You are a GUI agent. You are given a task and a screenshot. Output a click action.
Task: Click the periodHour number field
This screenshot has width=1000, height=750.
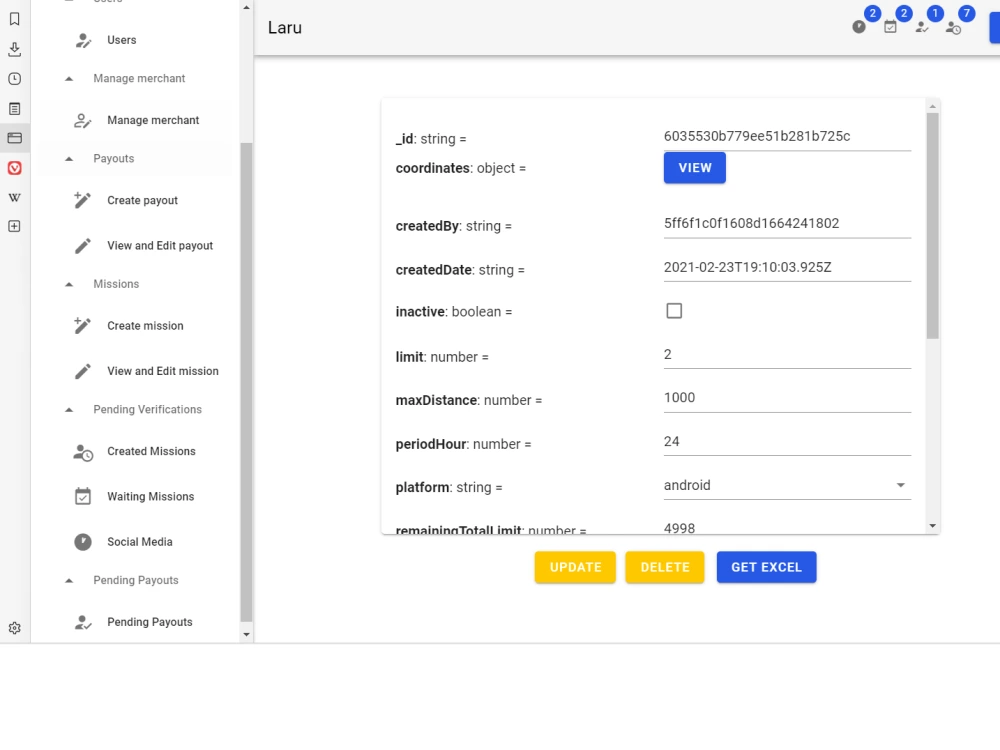coord(787,442)
